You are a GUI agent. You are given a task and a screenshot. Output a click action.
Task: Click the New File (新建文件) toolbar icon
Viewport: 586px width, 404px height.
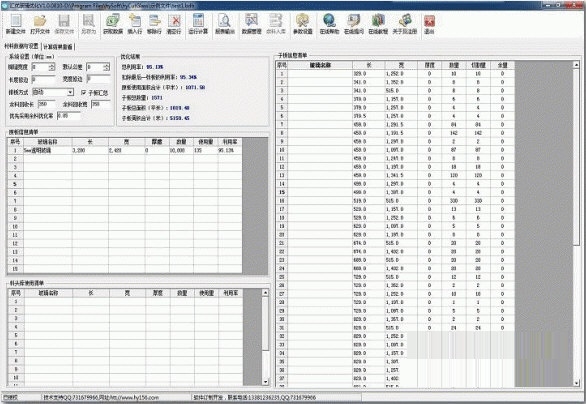(16, 24)
